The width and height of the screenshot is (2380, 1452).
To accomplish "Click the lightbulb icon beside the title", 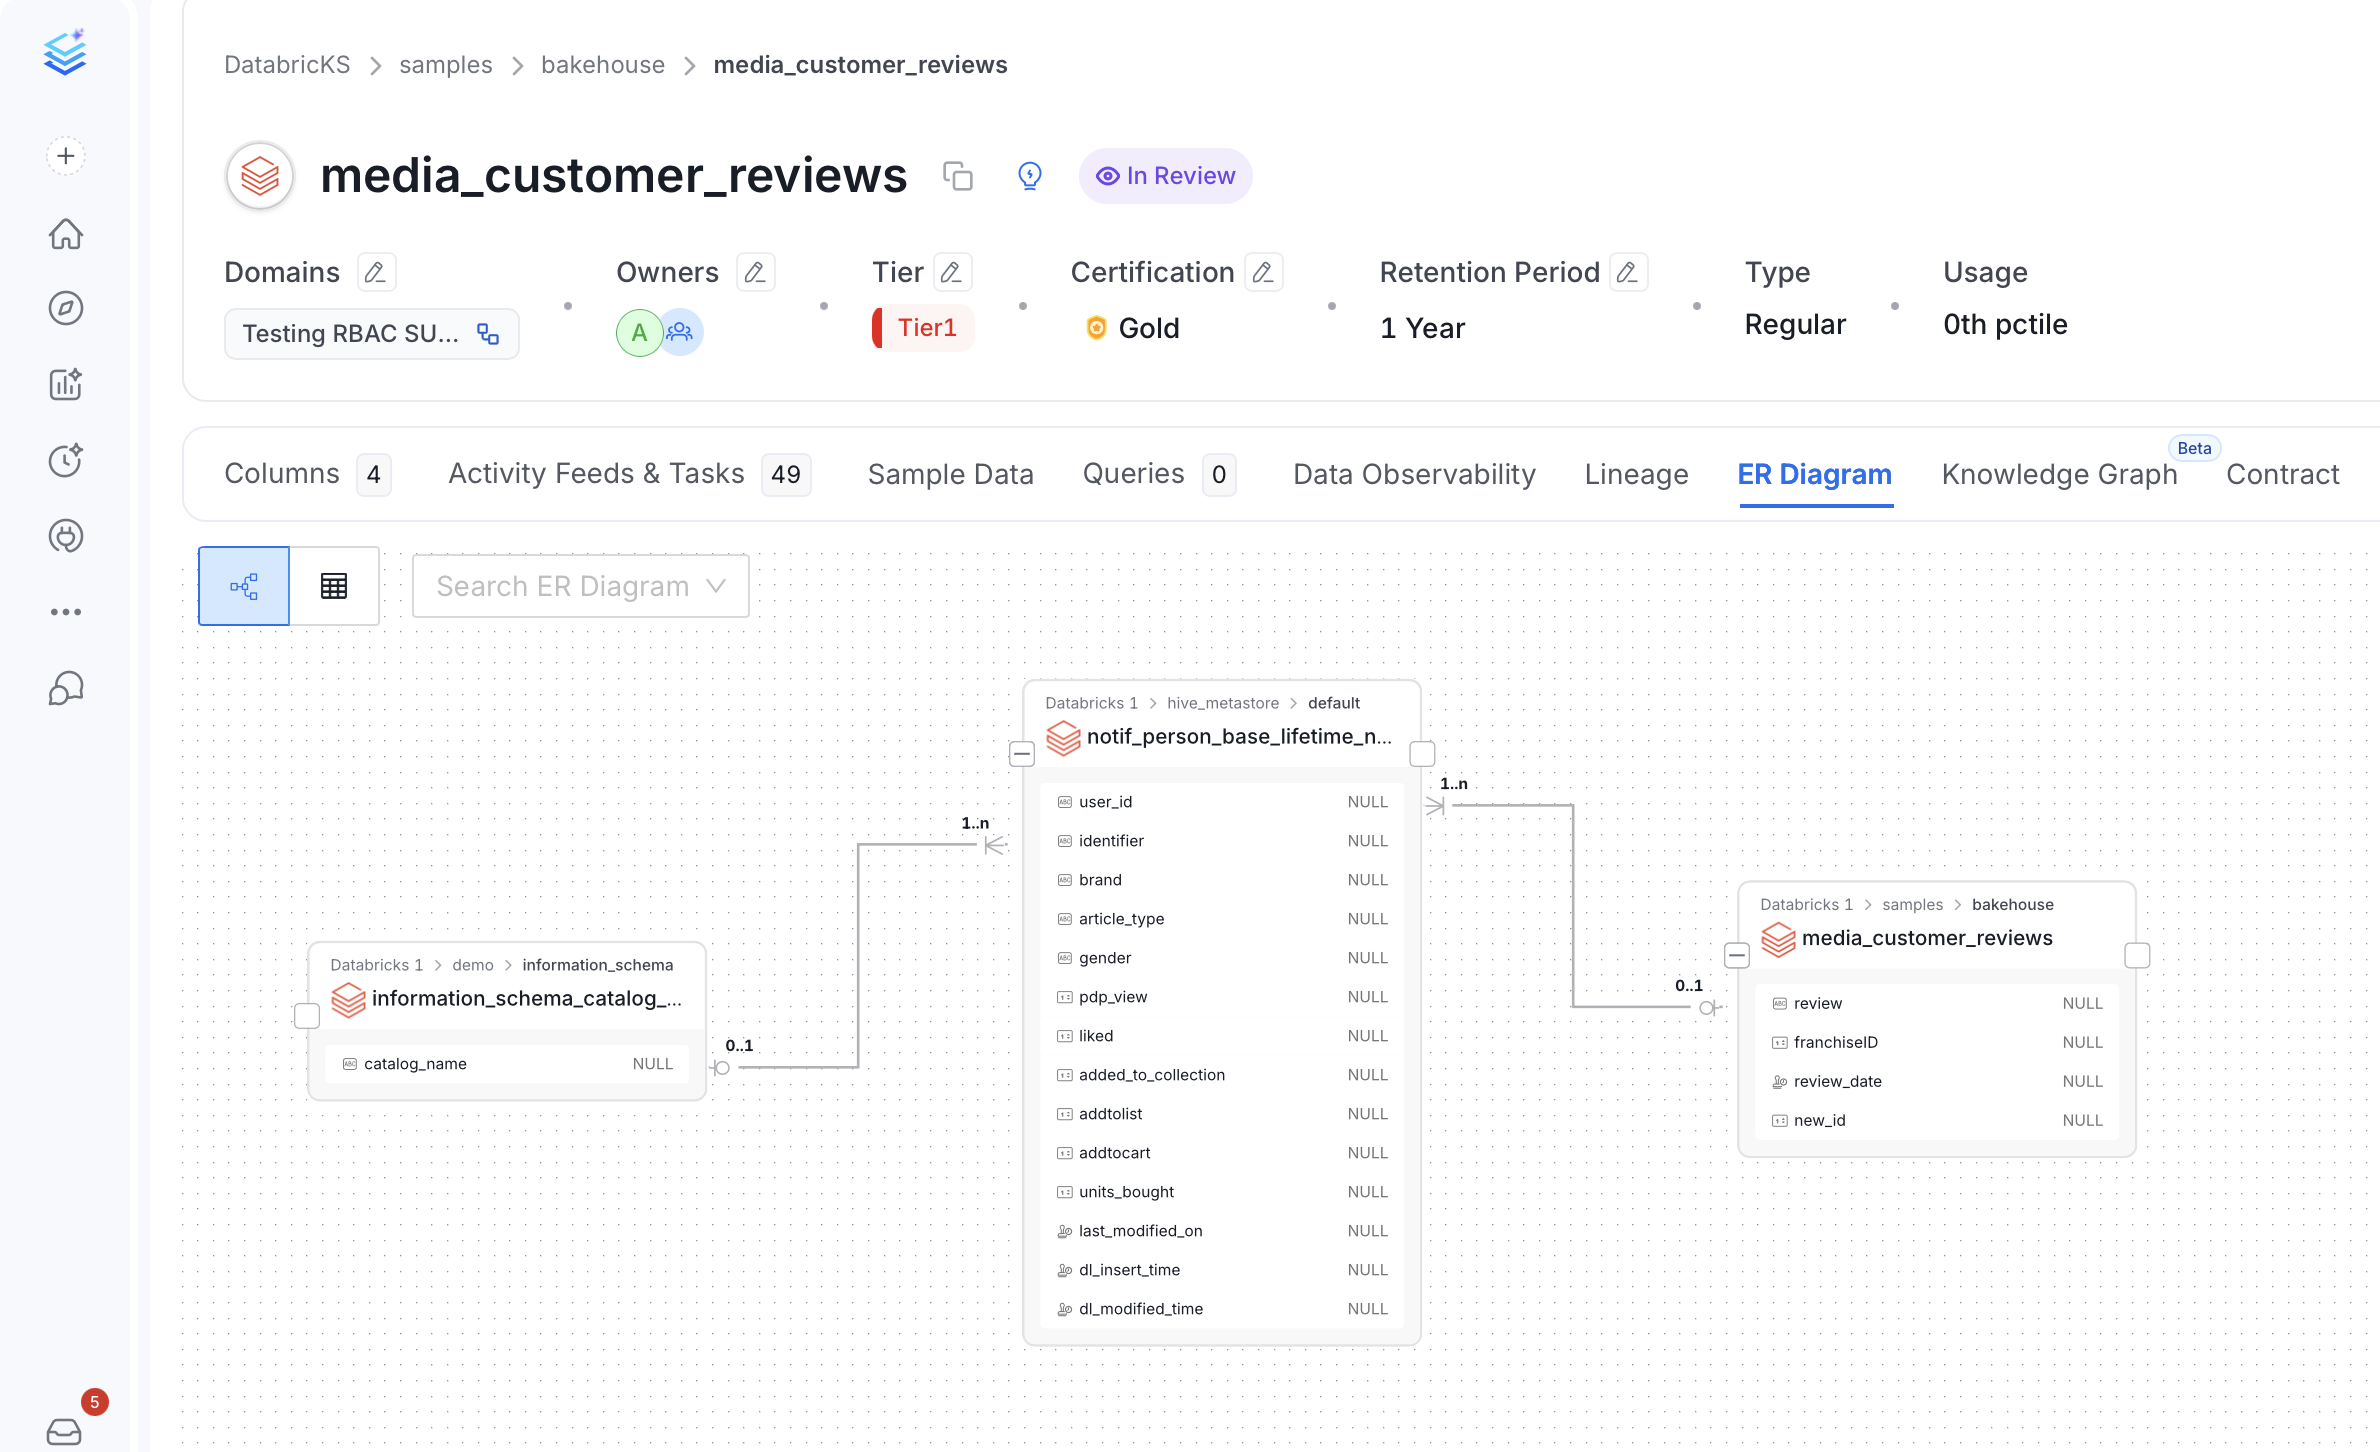I will pos(1030,176).
